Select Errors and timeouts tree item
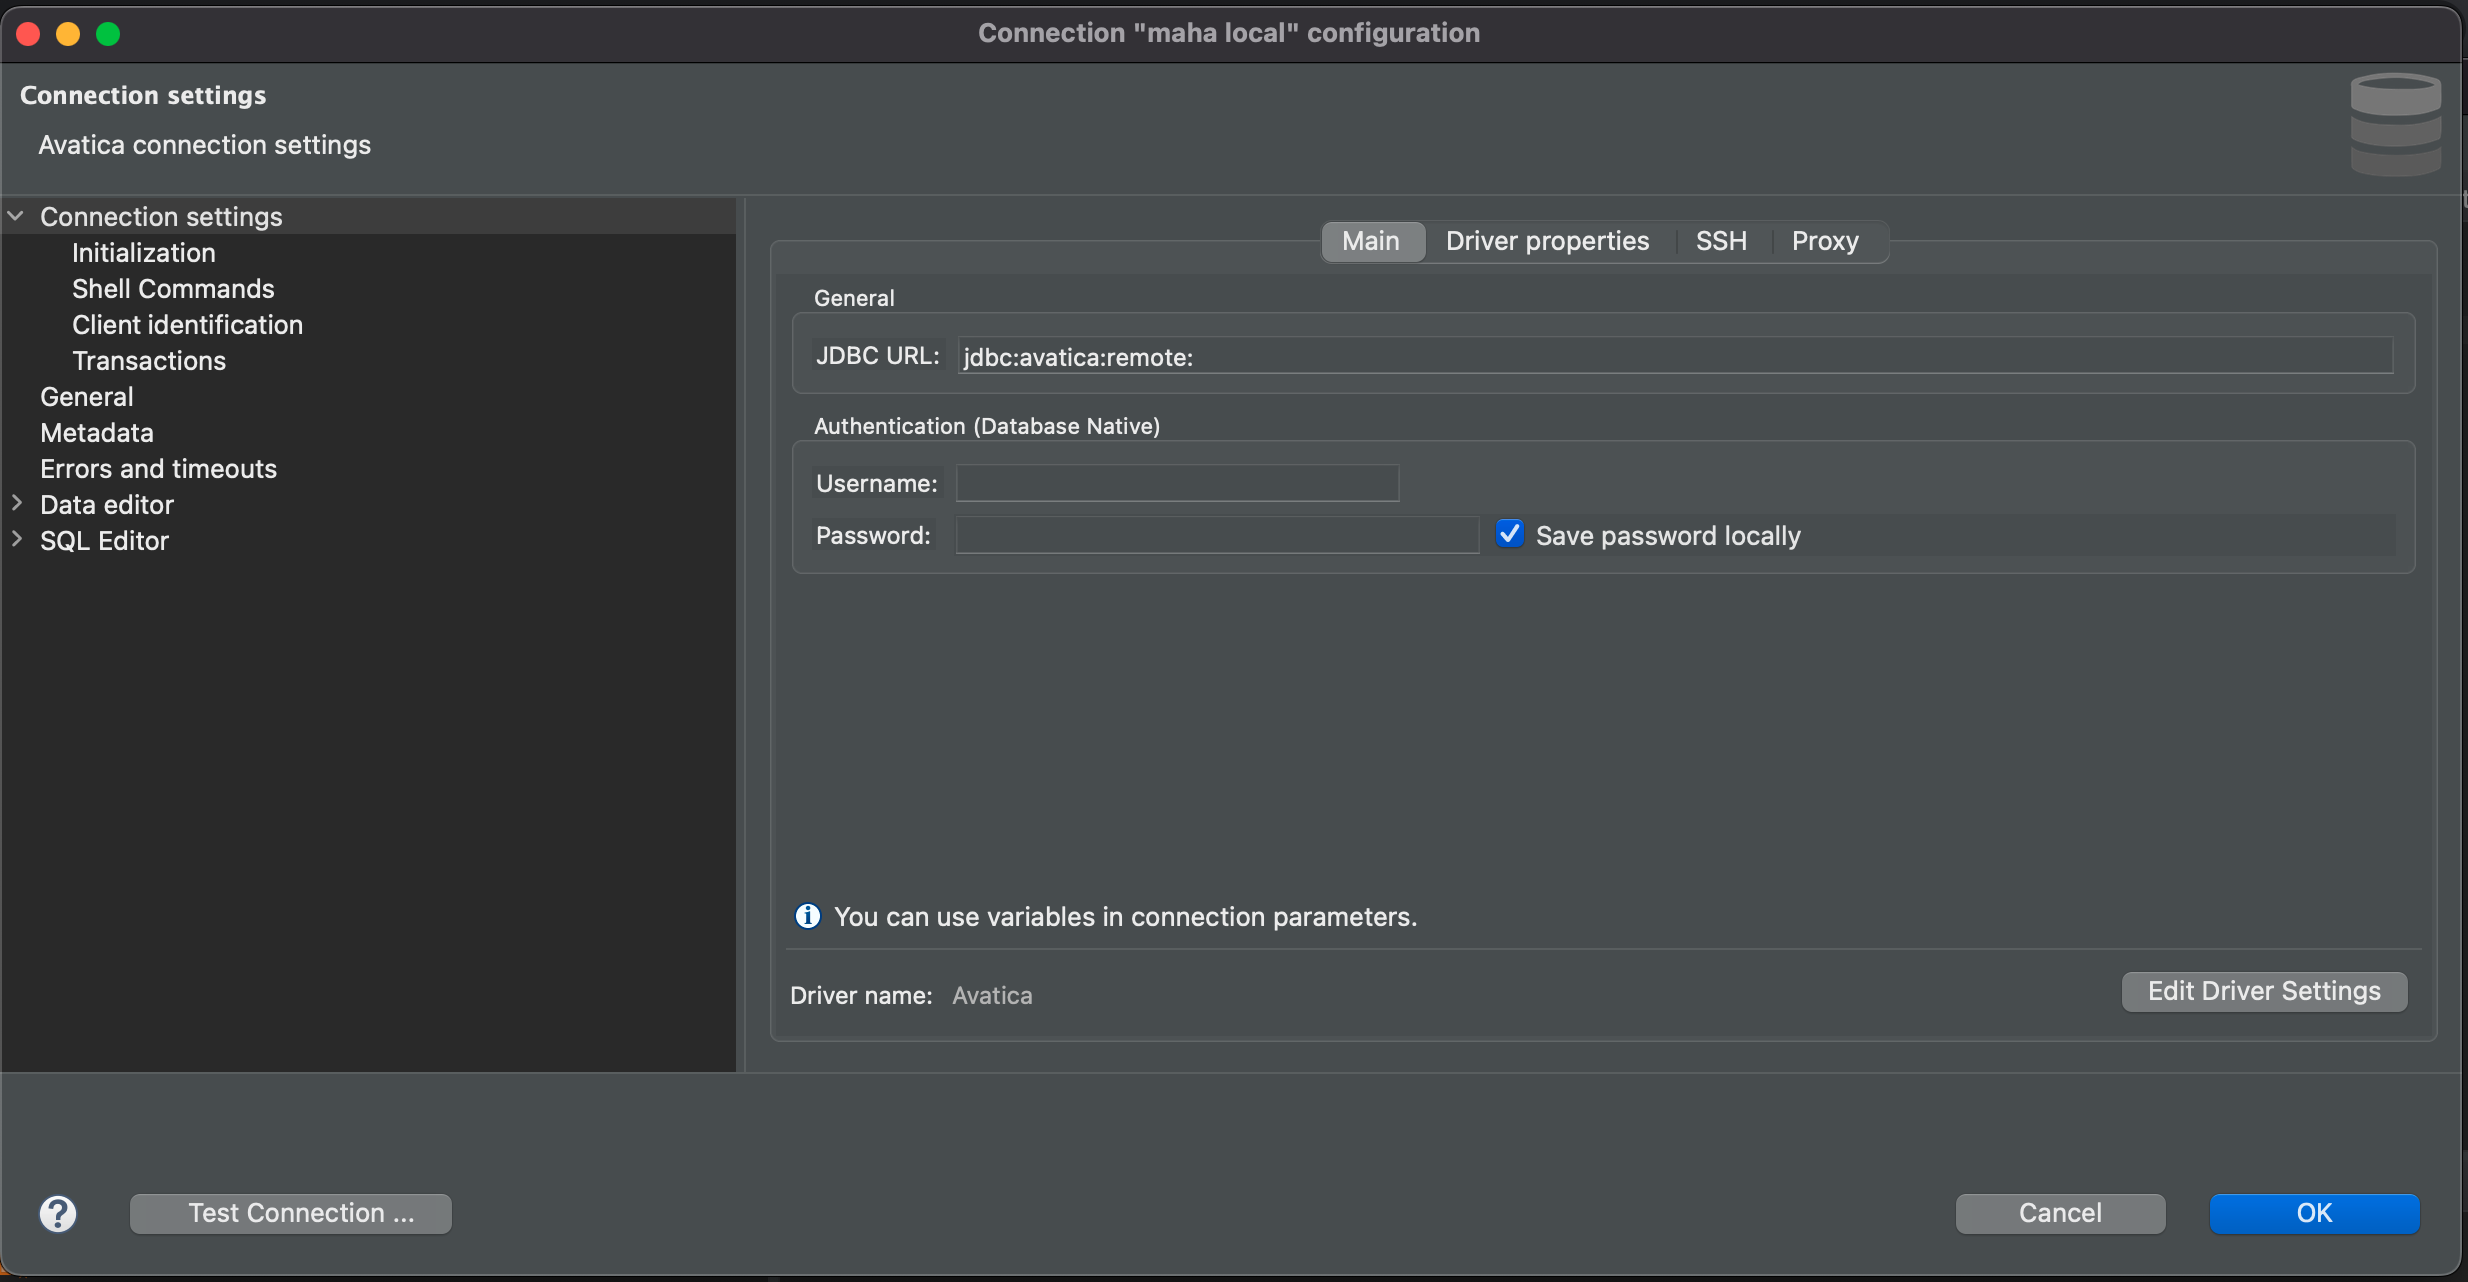The width and height of the screenshot is (2468, 1282). coord(158,469)
